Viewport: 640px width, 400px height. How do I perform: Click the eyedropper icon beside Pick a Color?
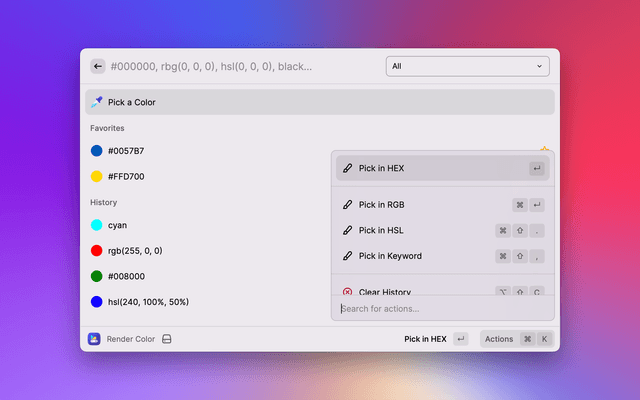(x=96, y=102)
